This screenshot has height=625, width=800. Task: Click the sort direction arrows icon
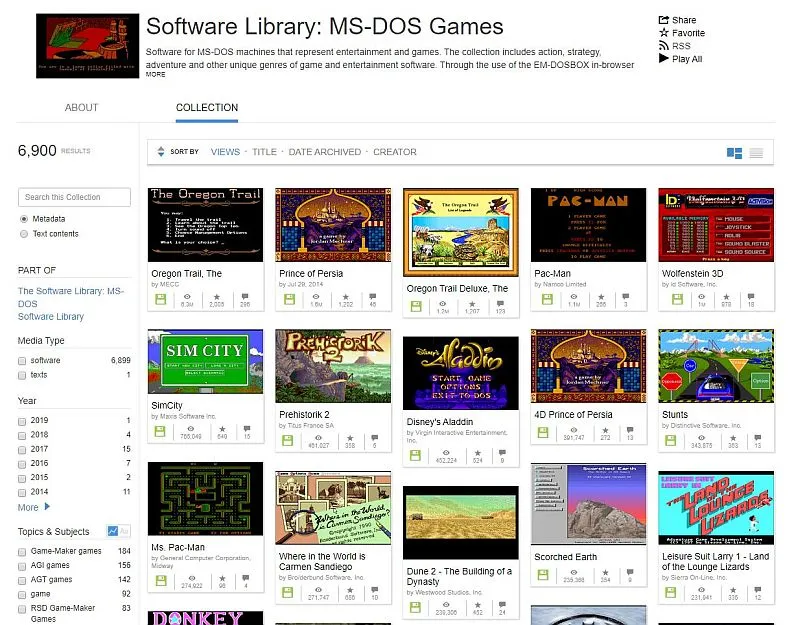point(161,152)
